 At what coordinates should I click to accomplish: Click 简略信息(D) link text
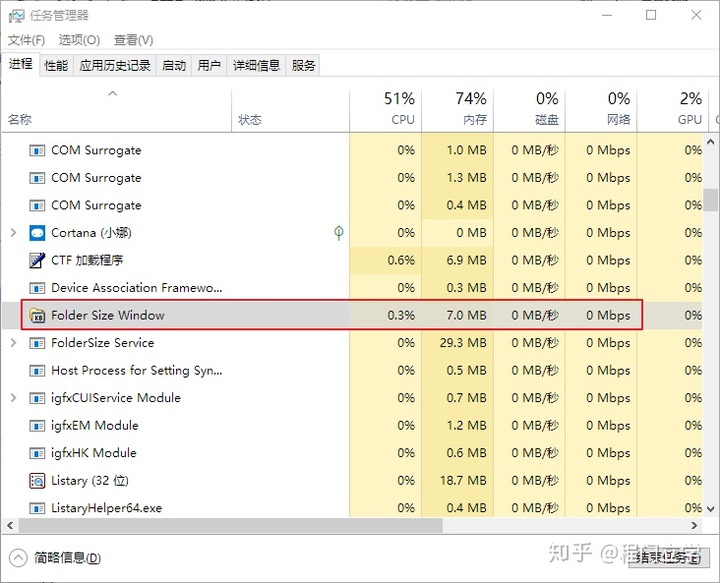coord(68,558)
